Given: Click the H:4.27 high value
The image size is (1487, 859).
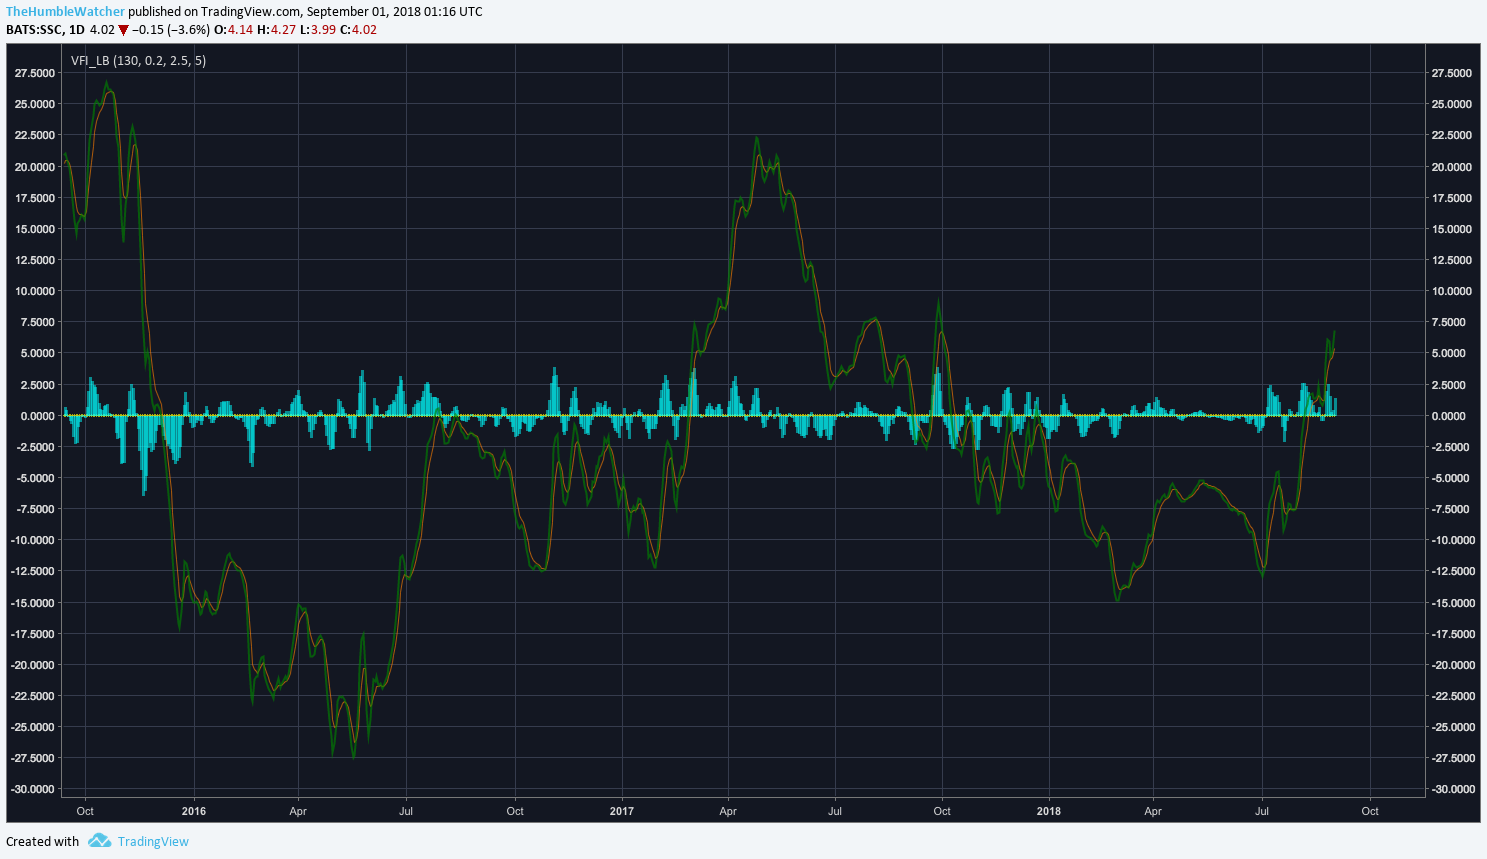Looking at the screenshot, I should [276, 30].
